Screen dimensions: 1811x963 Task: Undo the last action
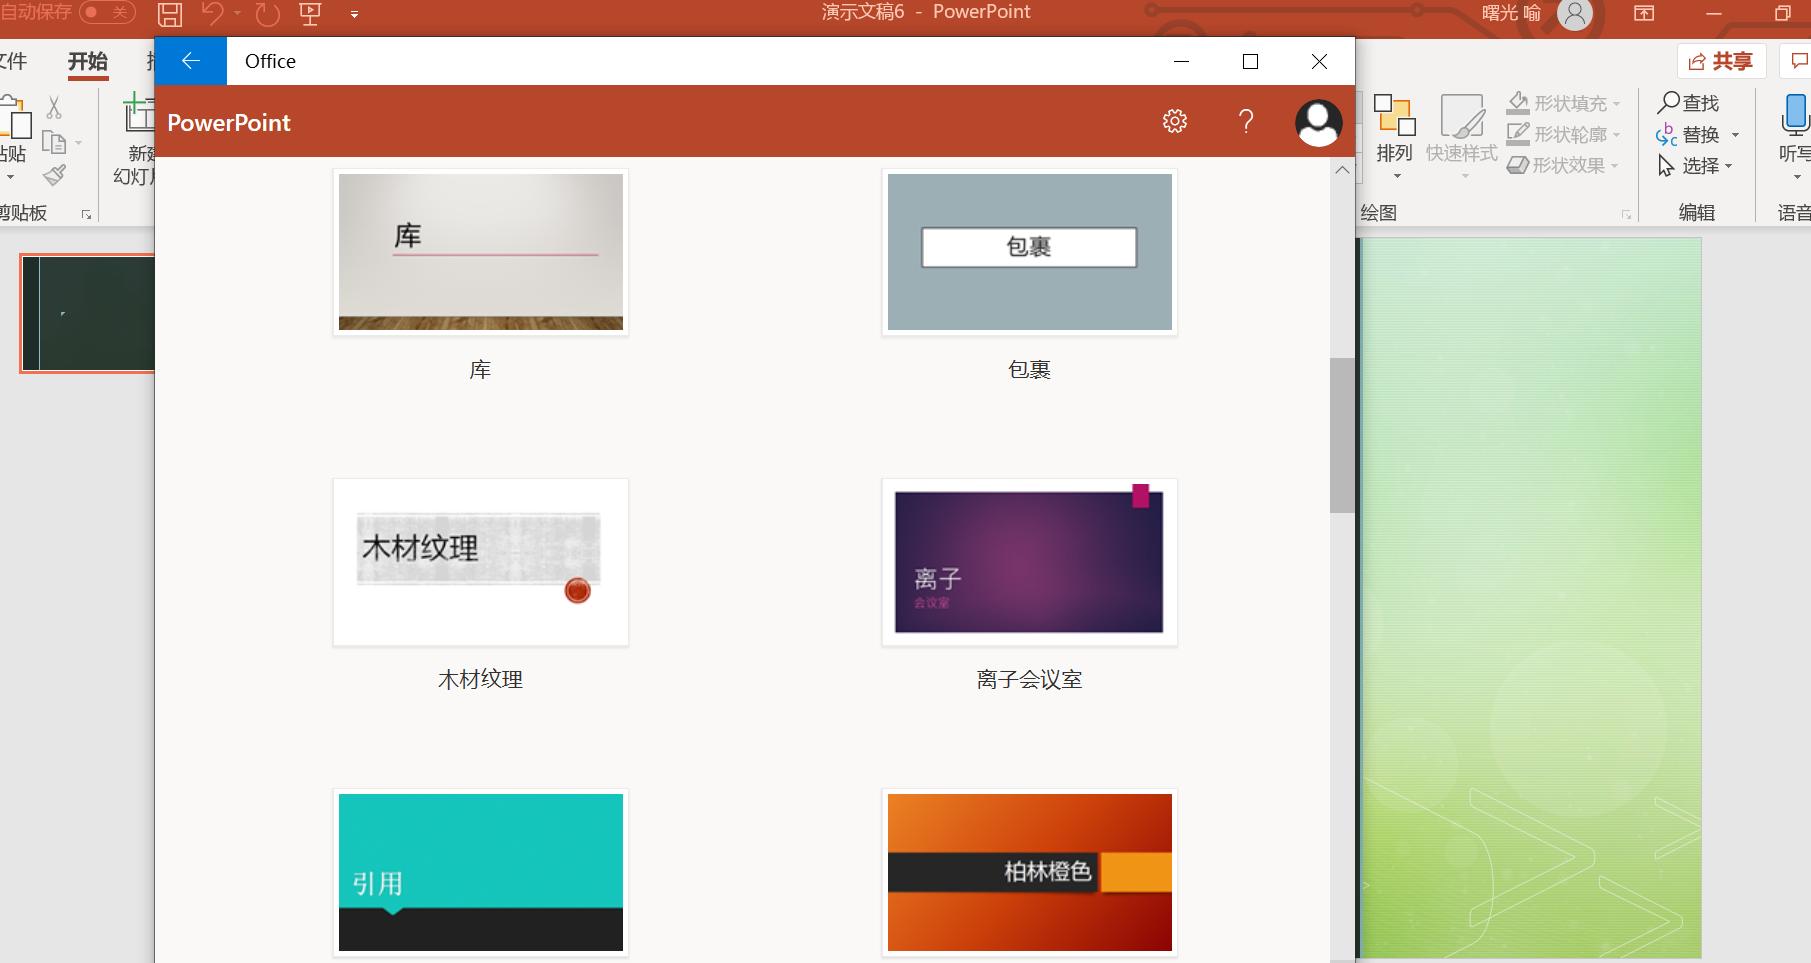click(212, 14)
